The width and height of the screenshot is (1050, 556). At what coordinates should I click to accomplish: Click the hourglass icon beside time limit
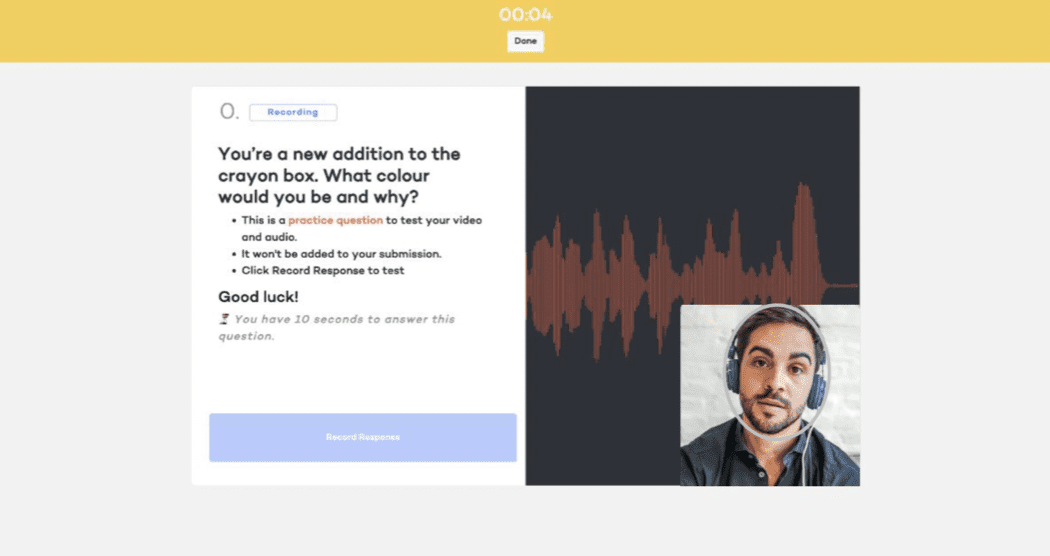[x=224, y=320]
